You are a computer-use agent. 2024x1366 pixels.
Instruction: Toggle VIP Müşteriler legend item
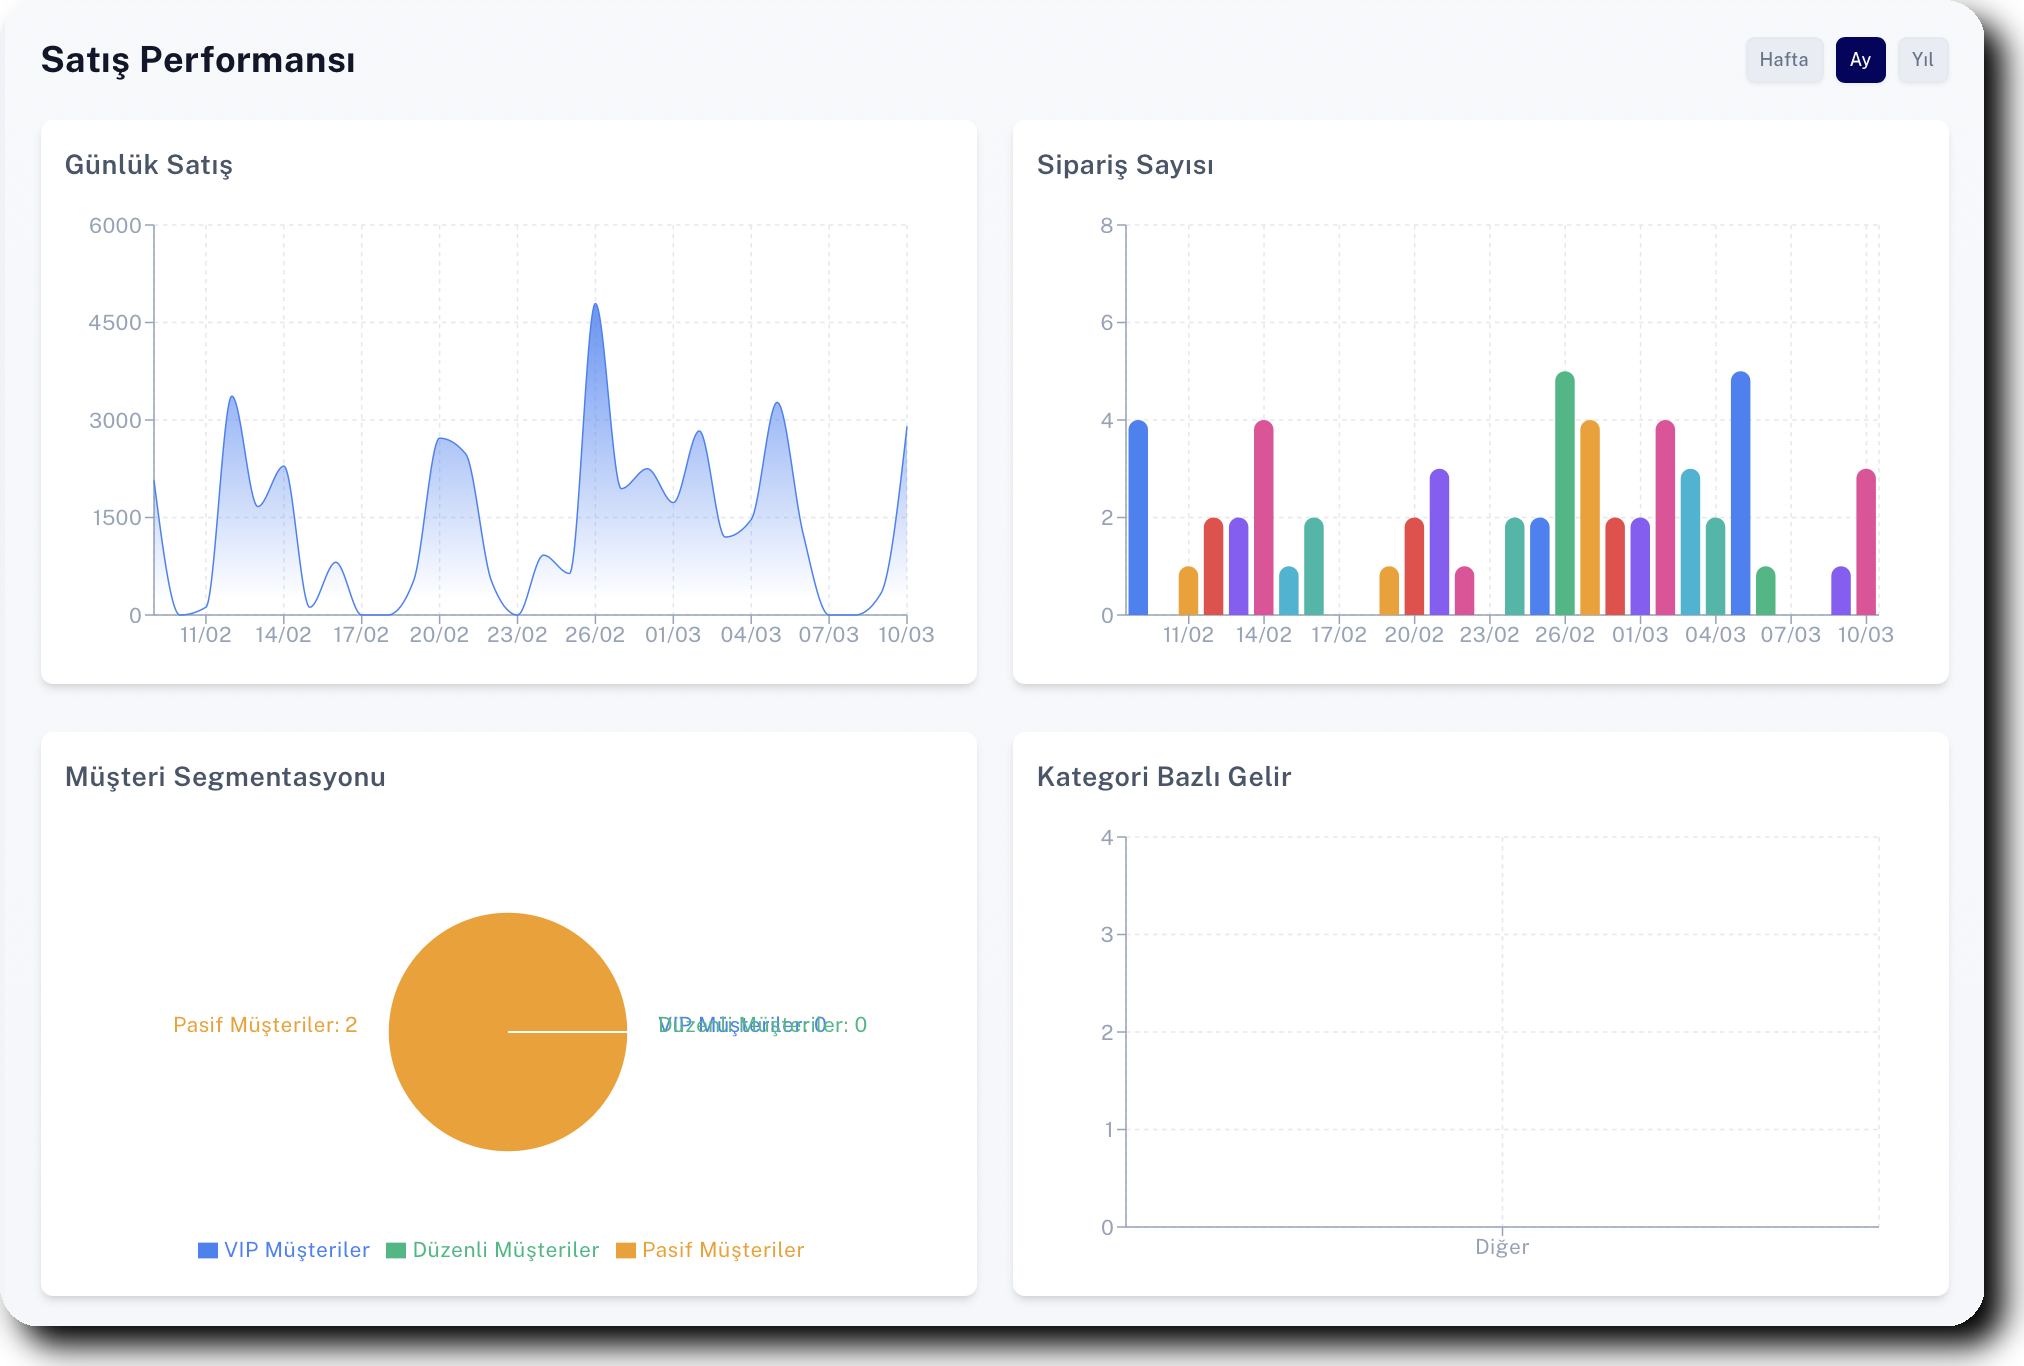[x=296, y=1250]
